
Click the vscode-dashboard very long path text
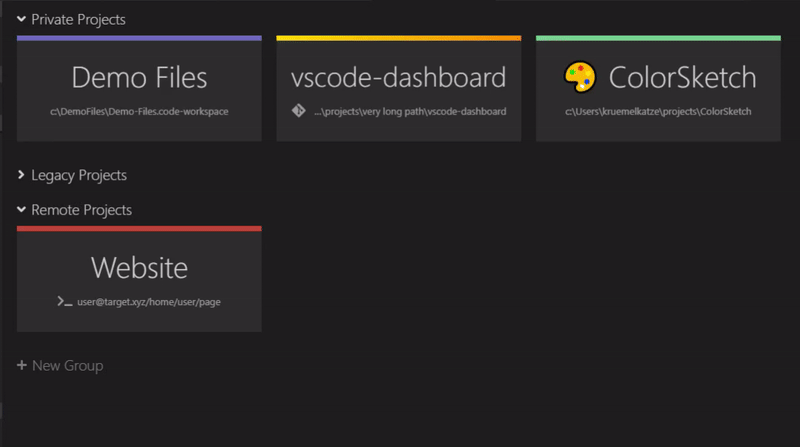point(410,111)
